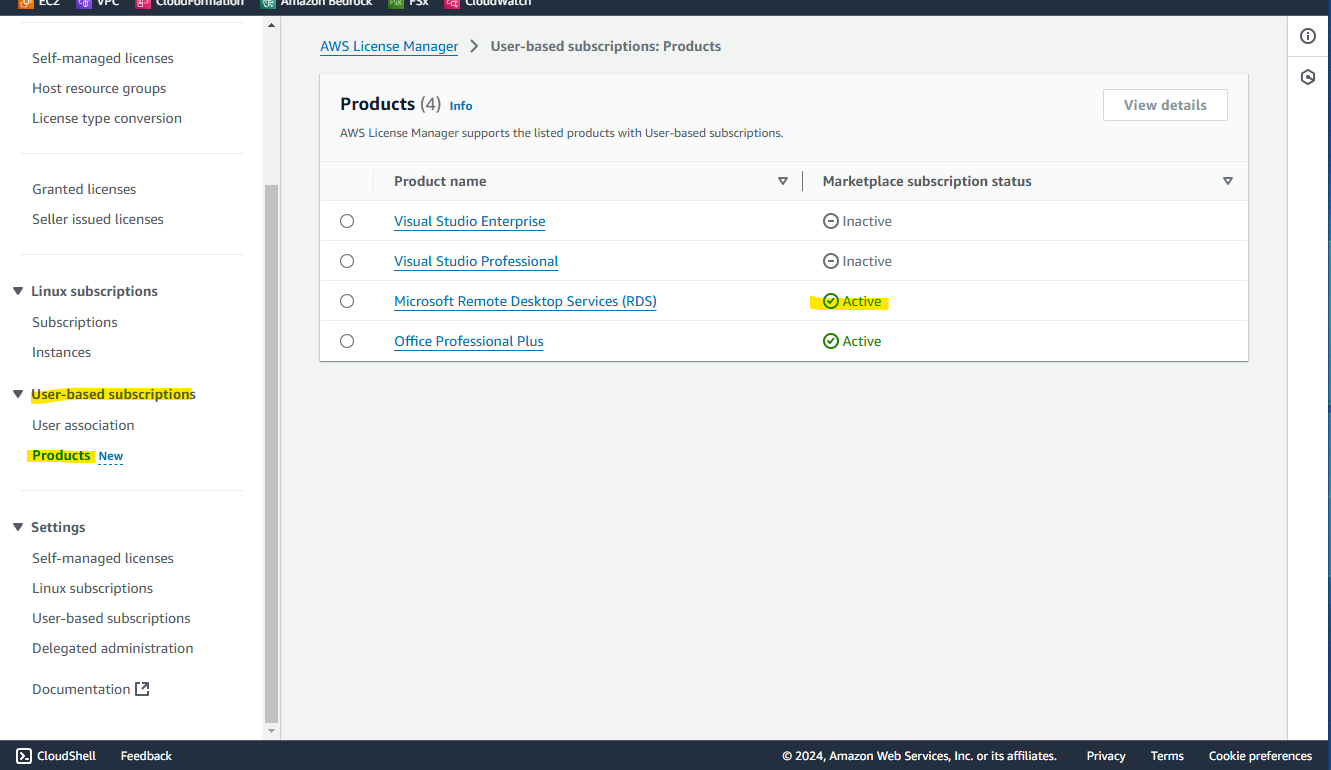Select the Microsoft Remote Desktop Services radio button
The width and height of the screenshot is (1331, 770).
click(x=347, y=301)
